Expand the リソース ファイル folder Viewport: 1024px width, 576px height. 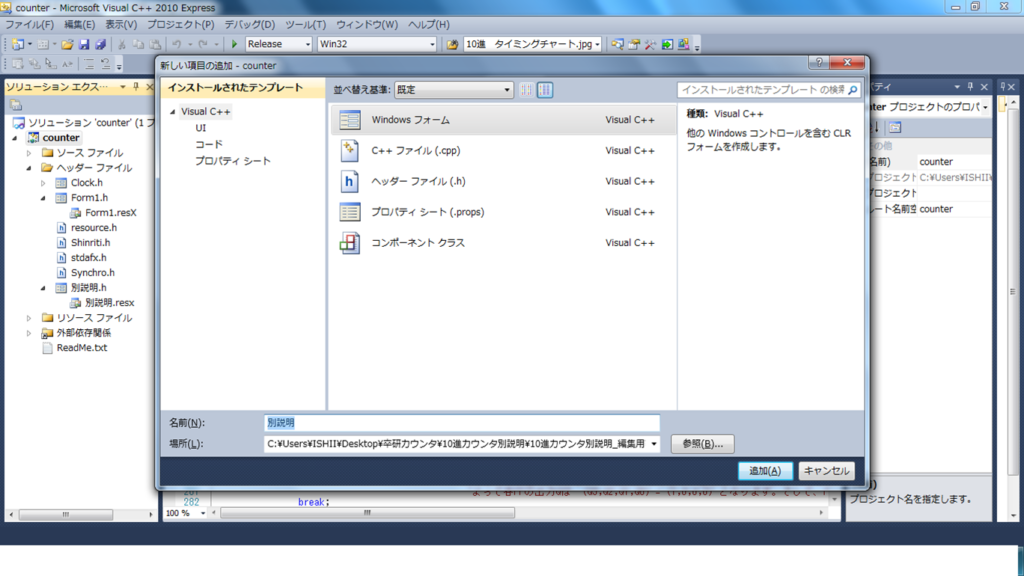[29, 318]
